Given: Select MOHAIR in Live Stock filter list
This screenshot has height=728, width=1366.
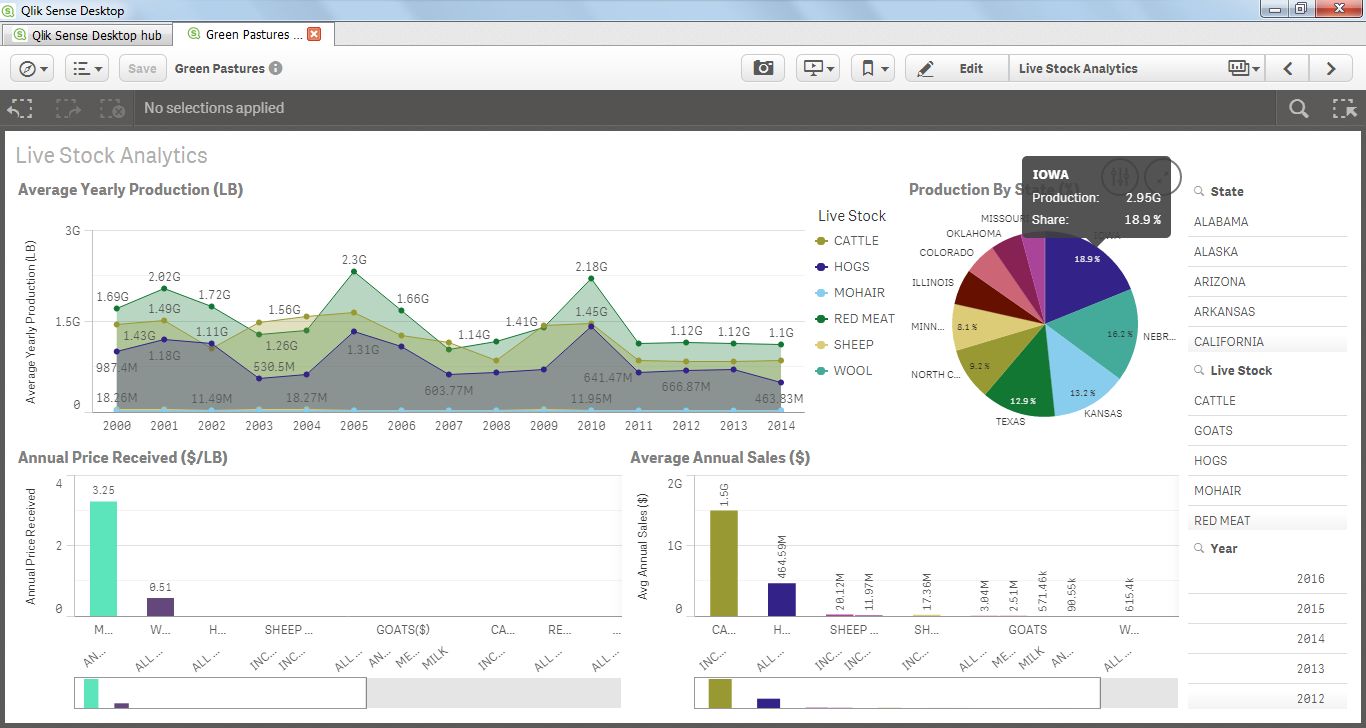Looking at the screenshot, I should click(1267, 490).
